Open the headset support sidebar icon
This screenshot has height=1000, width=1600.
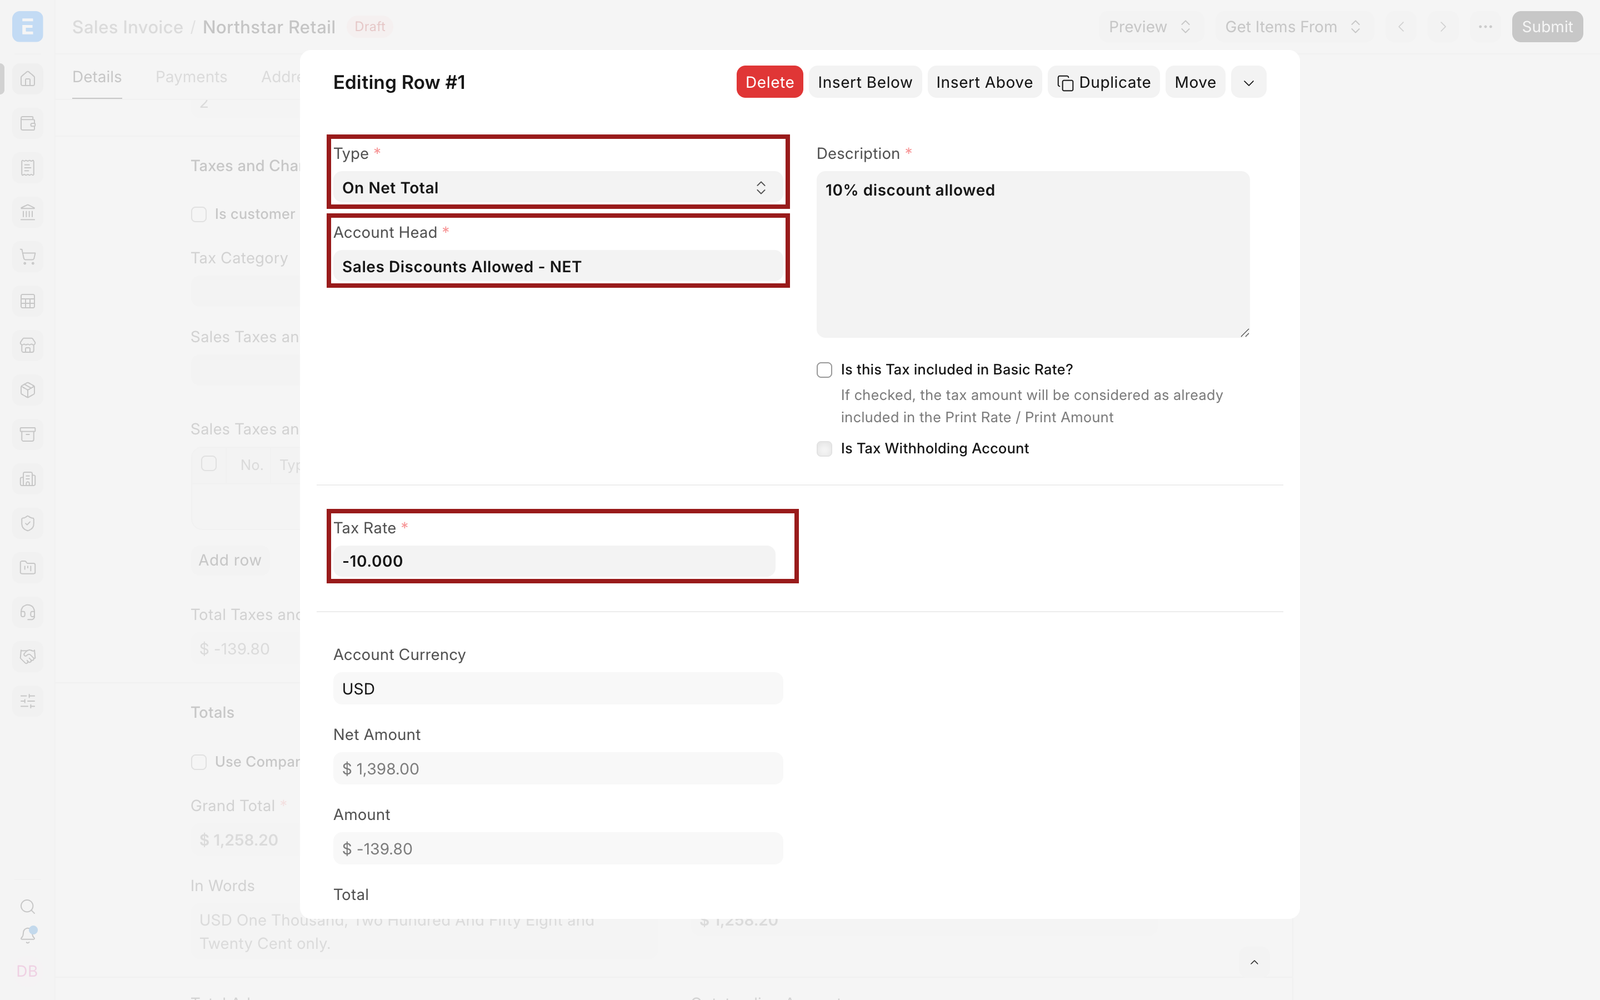point(28,612)
